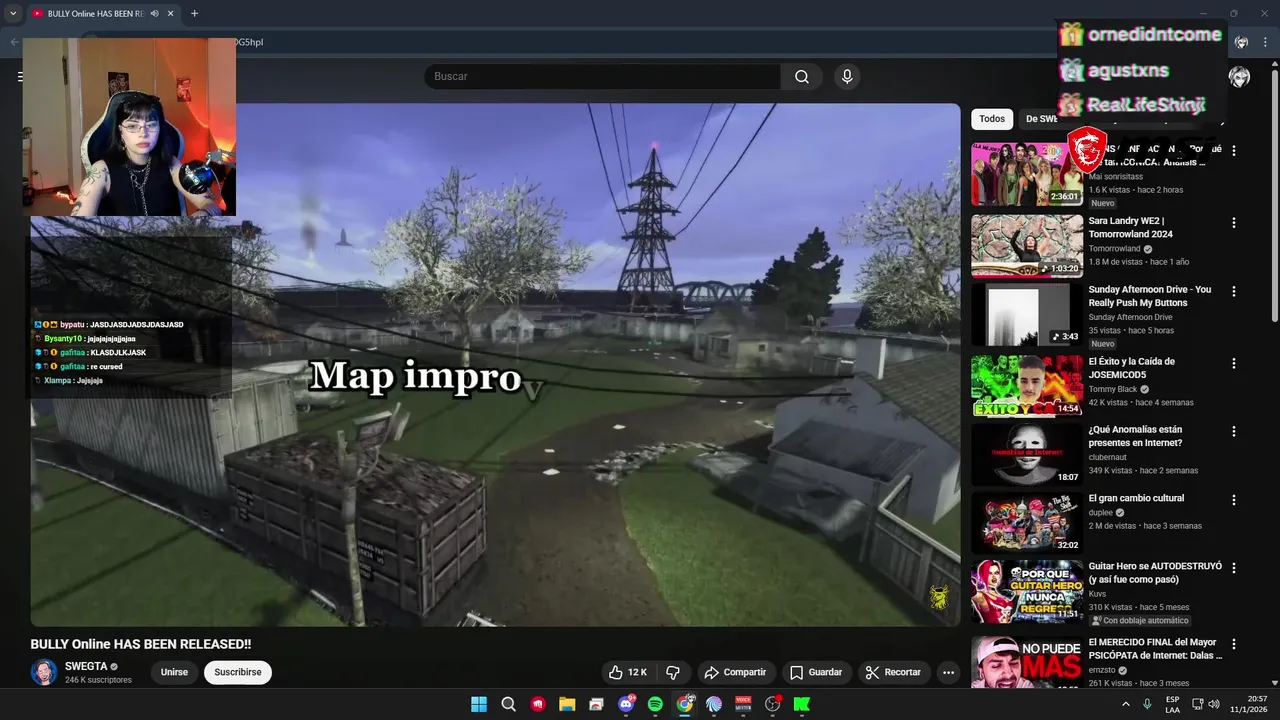Open Guitar Hero se AUTODESTRUYÓ title

(1155, 572)
